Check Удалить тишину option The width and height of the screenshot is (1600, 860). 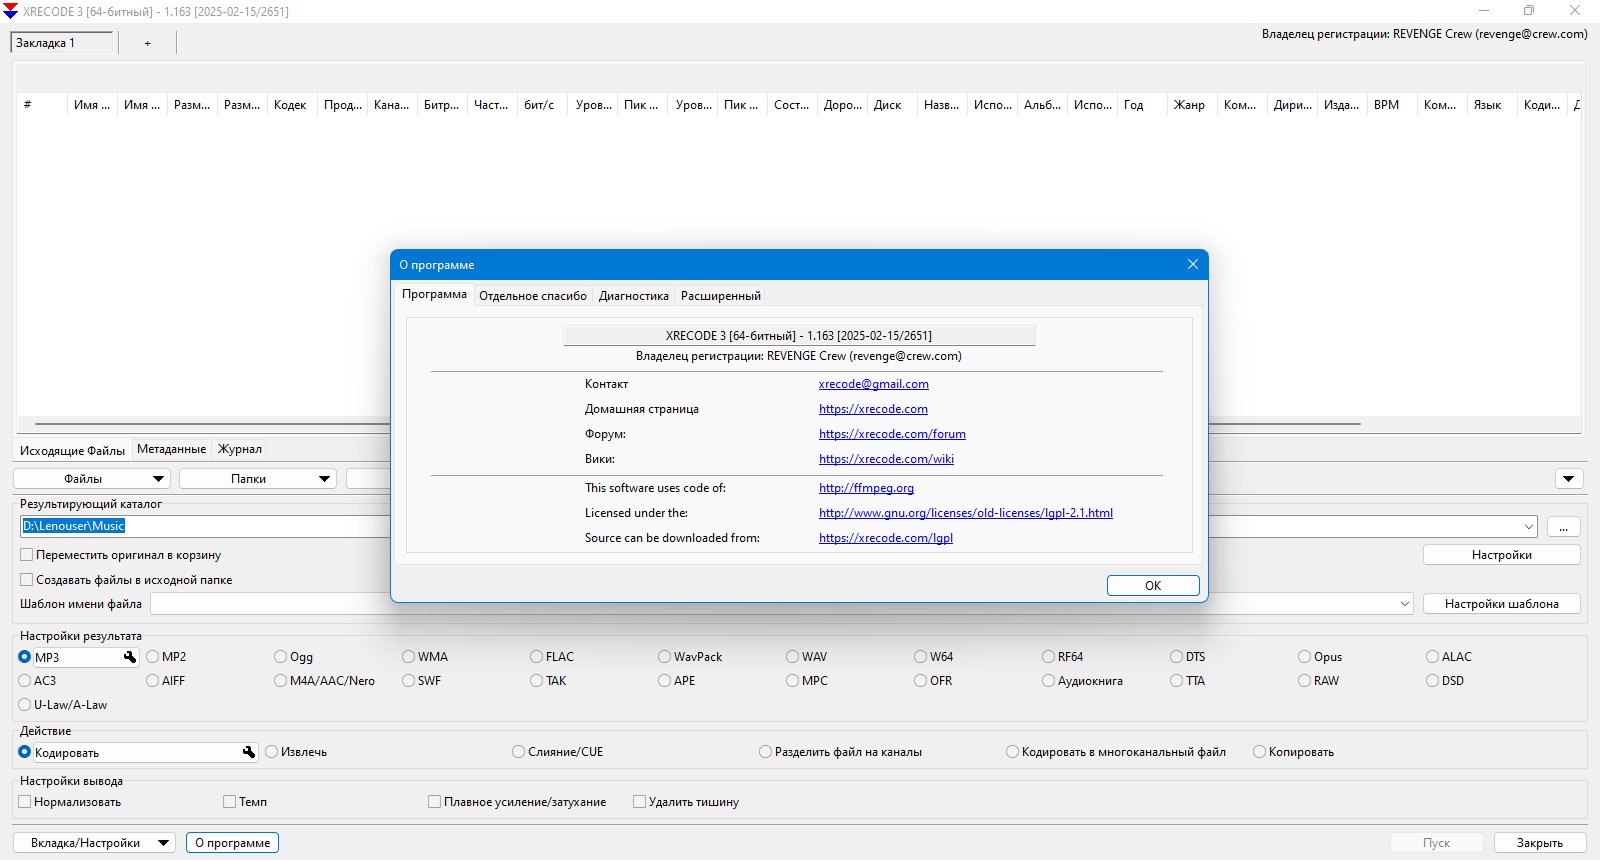[x=639, y=802]
